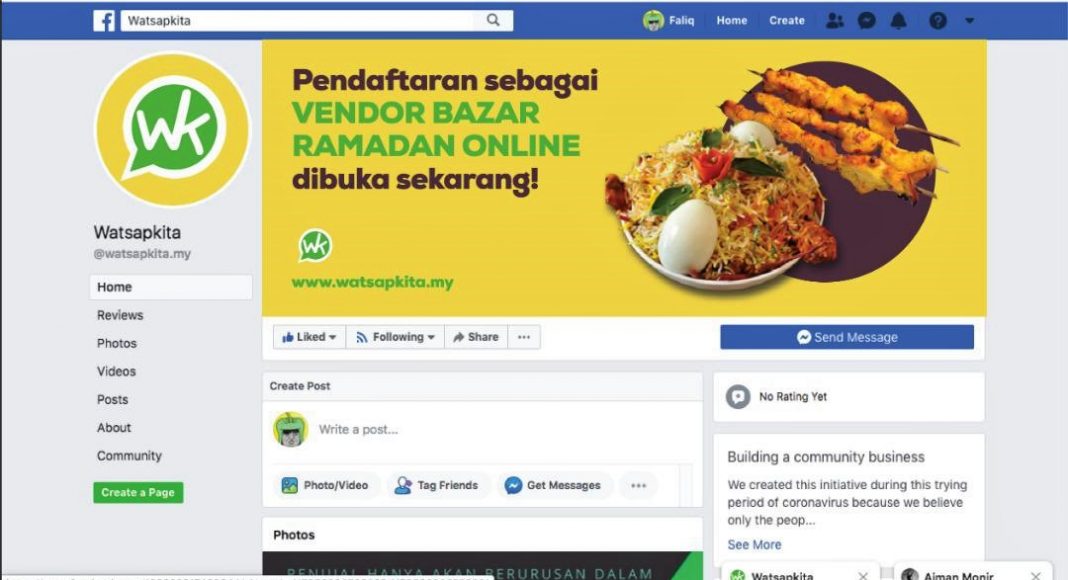Click the Faliq profile avatar
Screen dimensions: 1068x580
tap(653, 20)
